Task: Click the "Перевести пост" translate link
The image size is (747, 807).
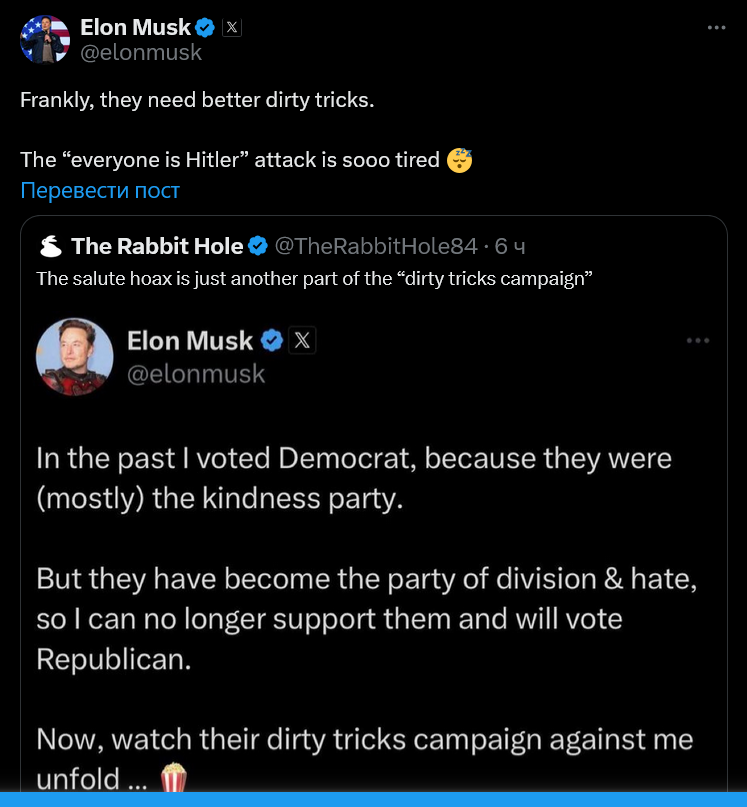Action: 100,190
